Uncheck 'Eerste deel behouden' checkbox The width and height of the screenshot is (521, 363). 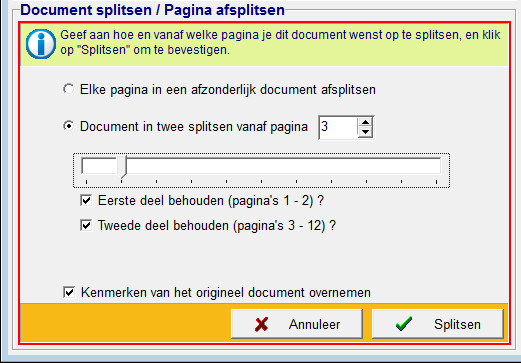86,200
